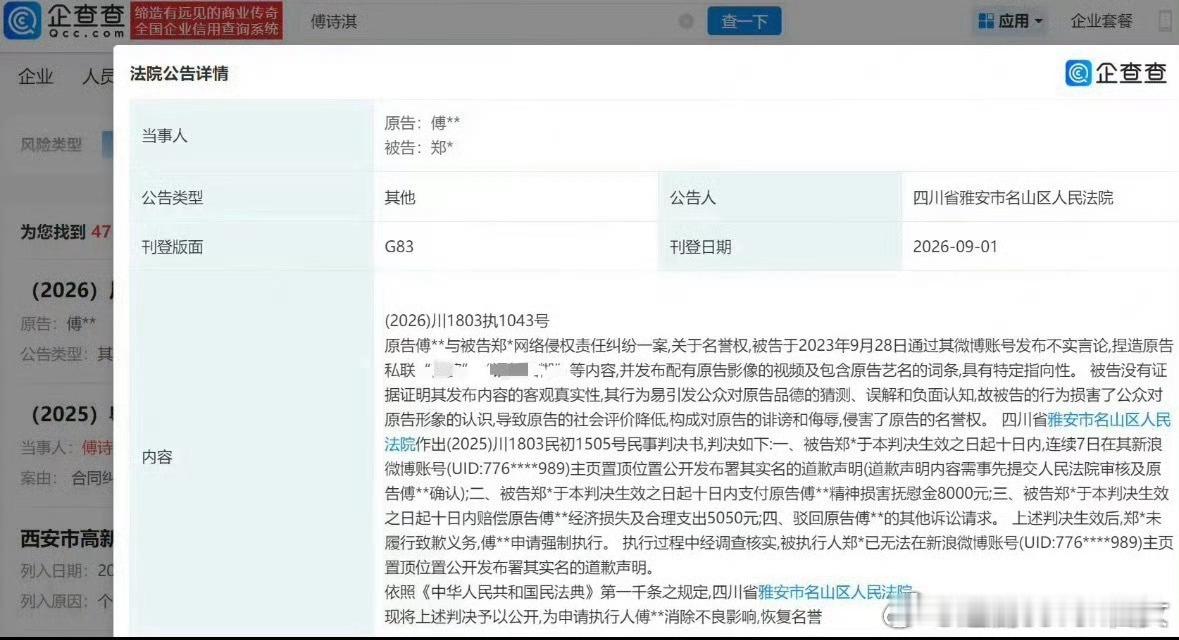Screen dimensions: 1179x640
Task: Click the case number (2026)川1803执1043号
Action: click(467, 321)
